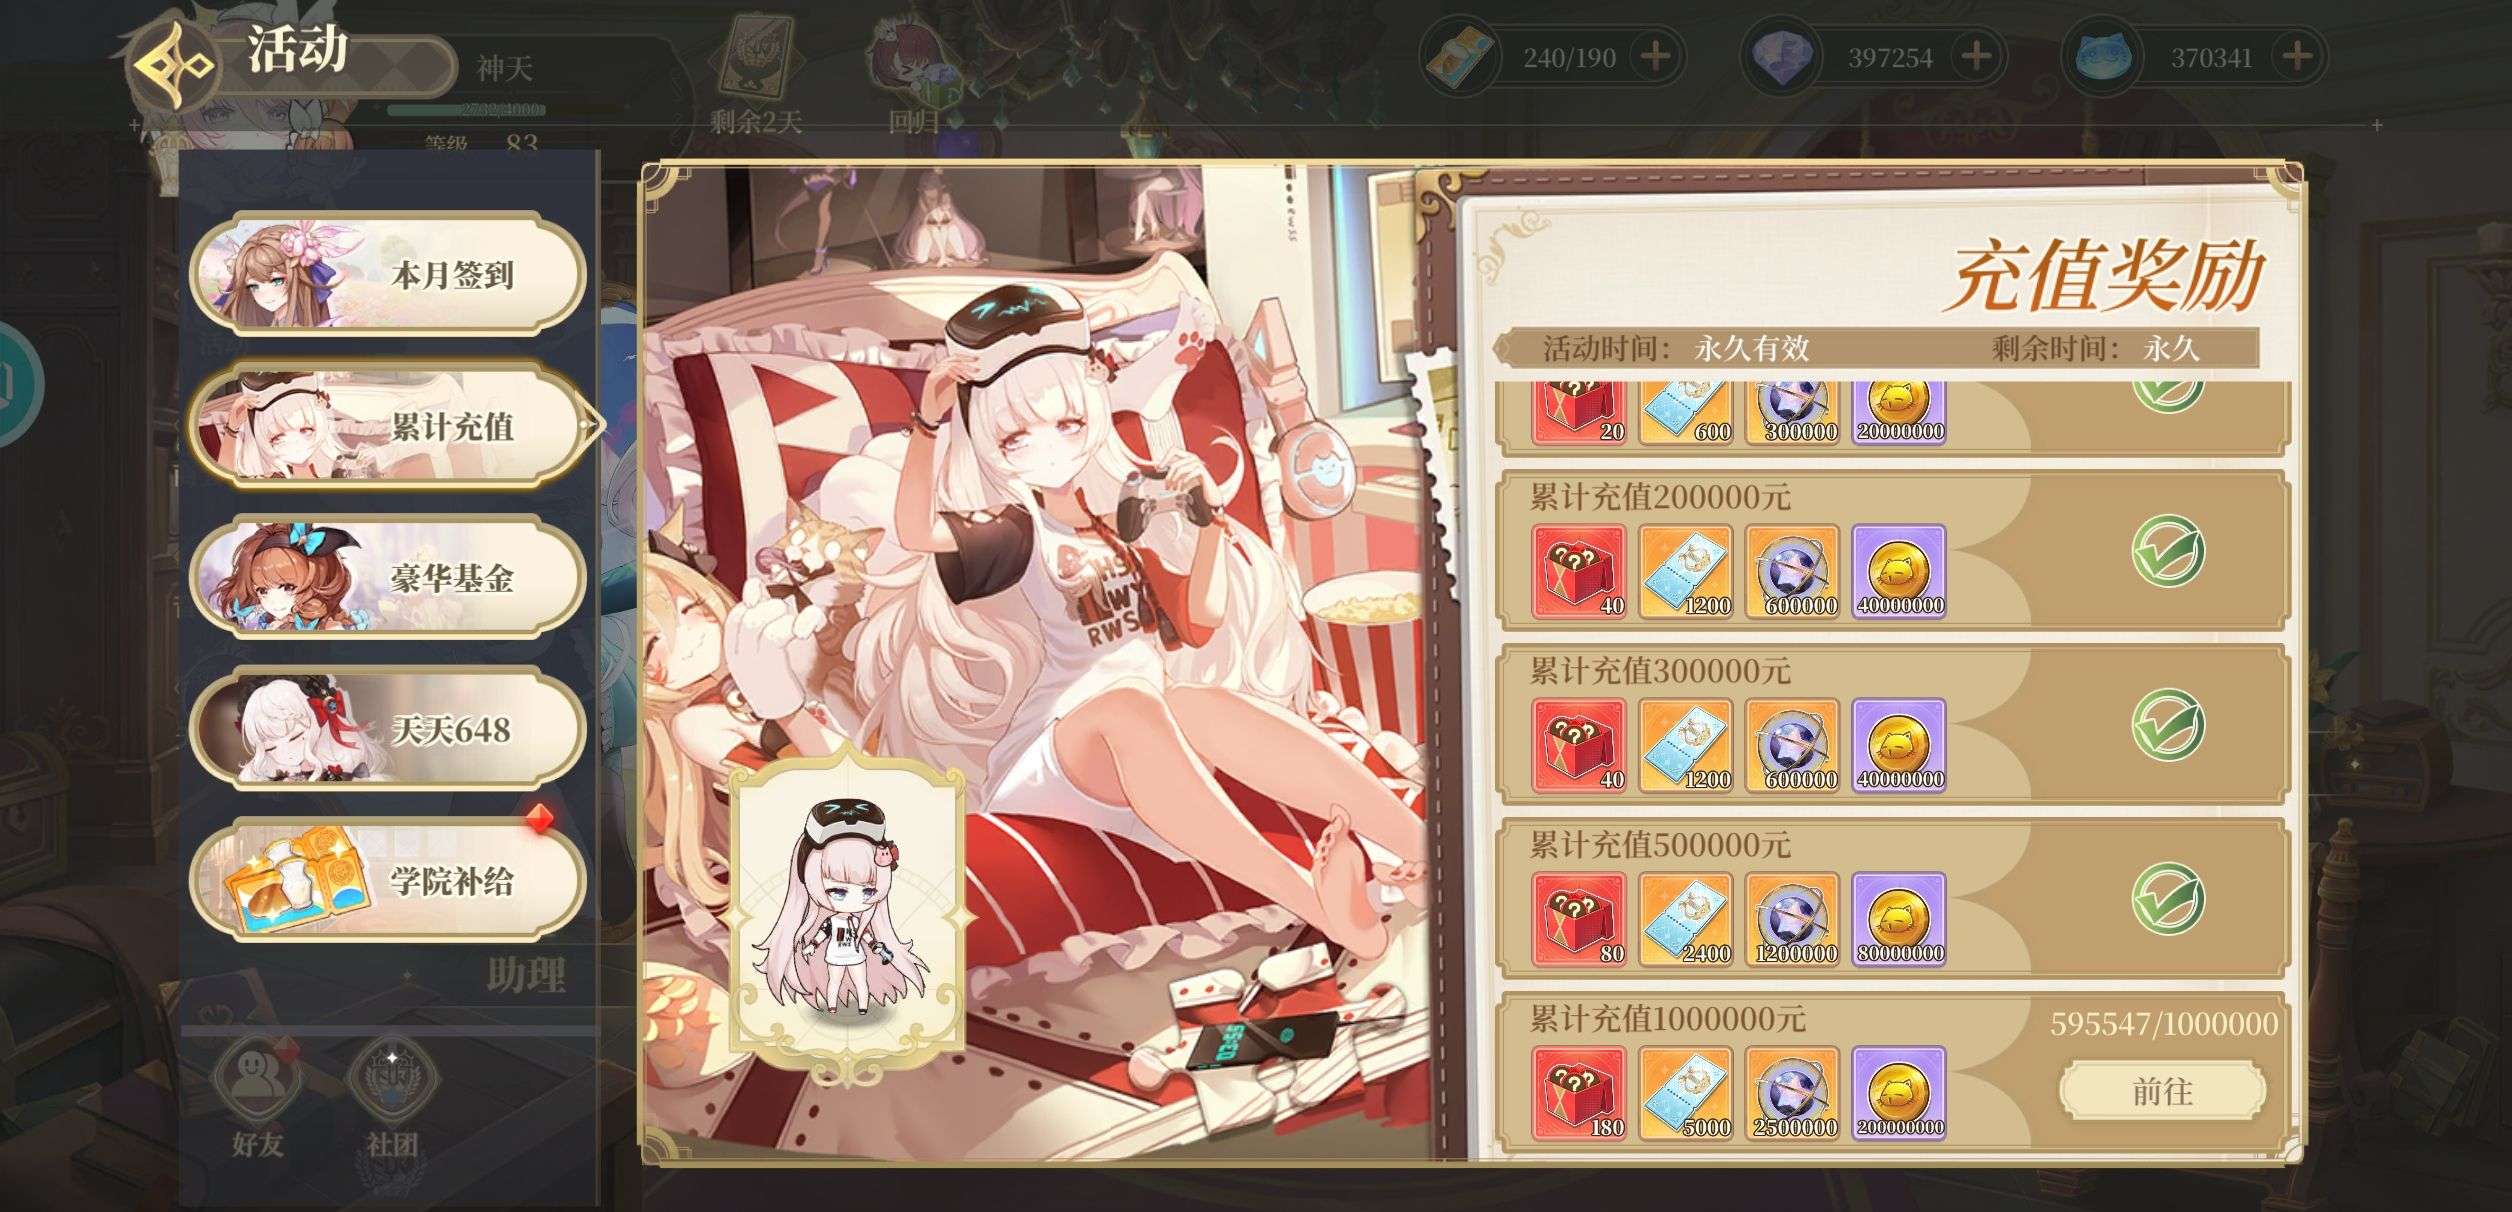Click the 前往 button to recharge
Image resolution: width=2512 pixels, height=1212 pixels.
pyautogui.click(x=2162, y=1091)
